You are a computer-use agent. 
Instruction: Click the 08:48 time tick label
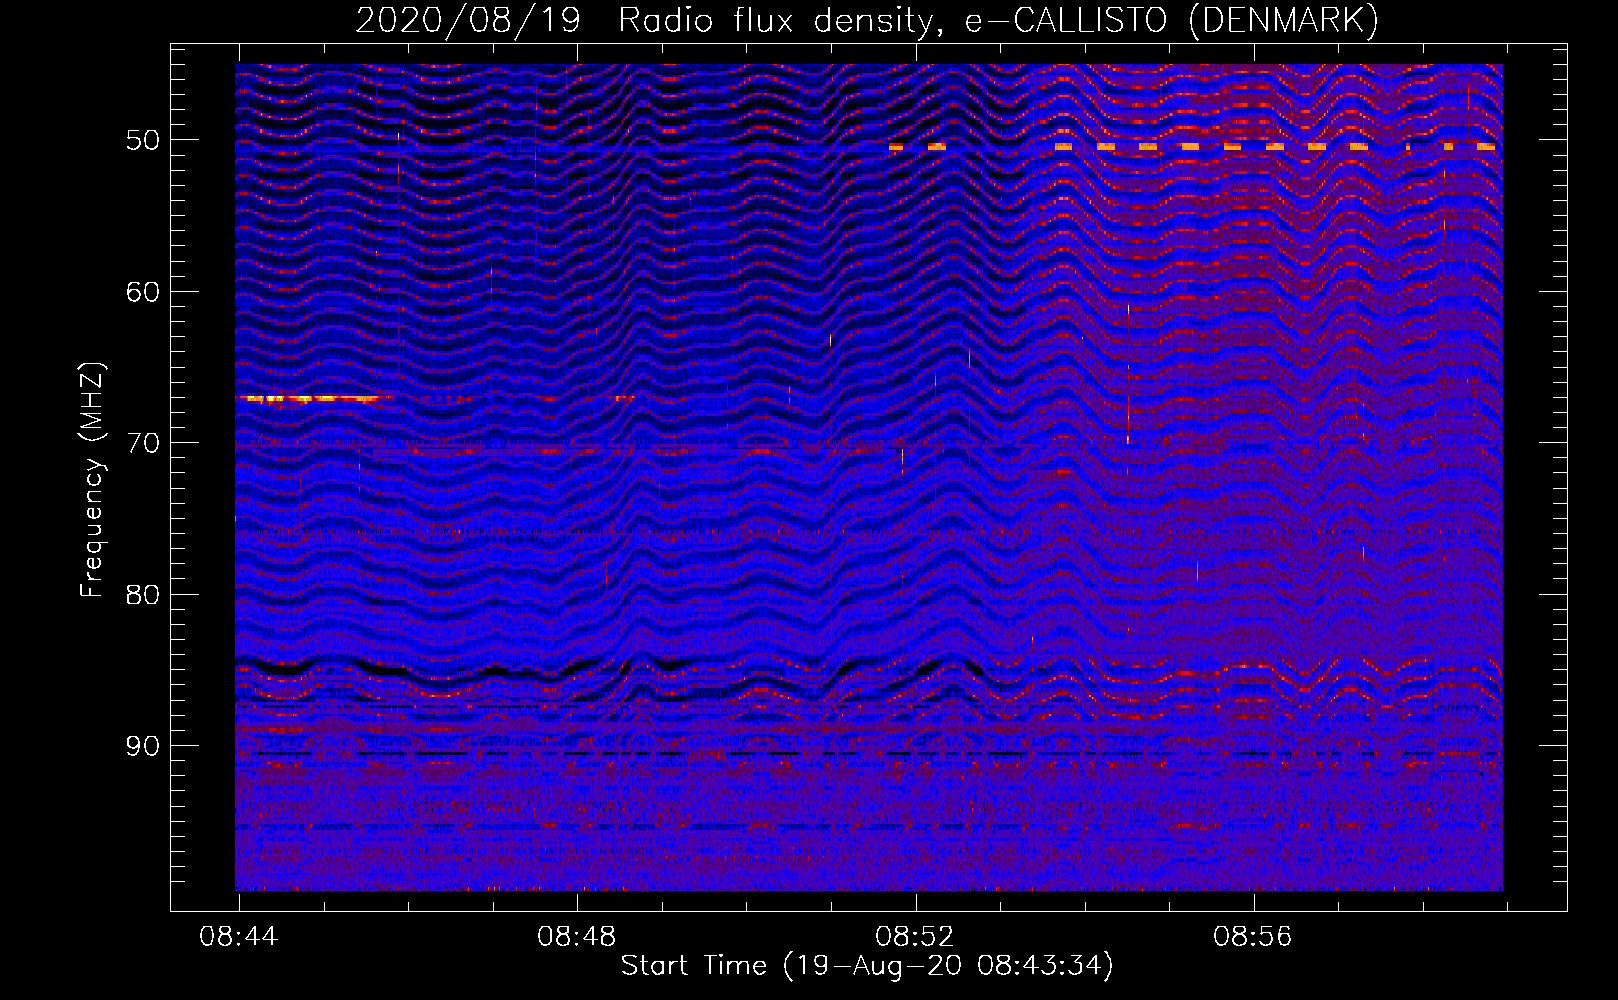[x=577, y=937]
